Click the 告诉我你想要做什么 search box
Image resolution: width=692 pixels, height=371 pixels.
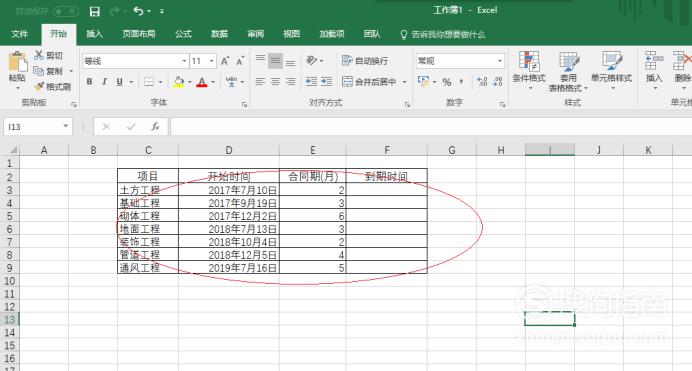point(443,34)
